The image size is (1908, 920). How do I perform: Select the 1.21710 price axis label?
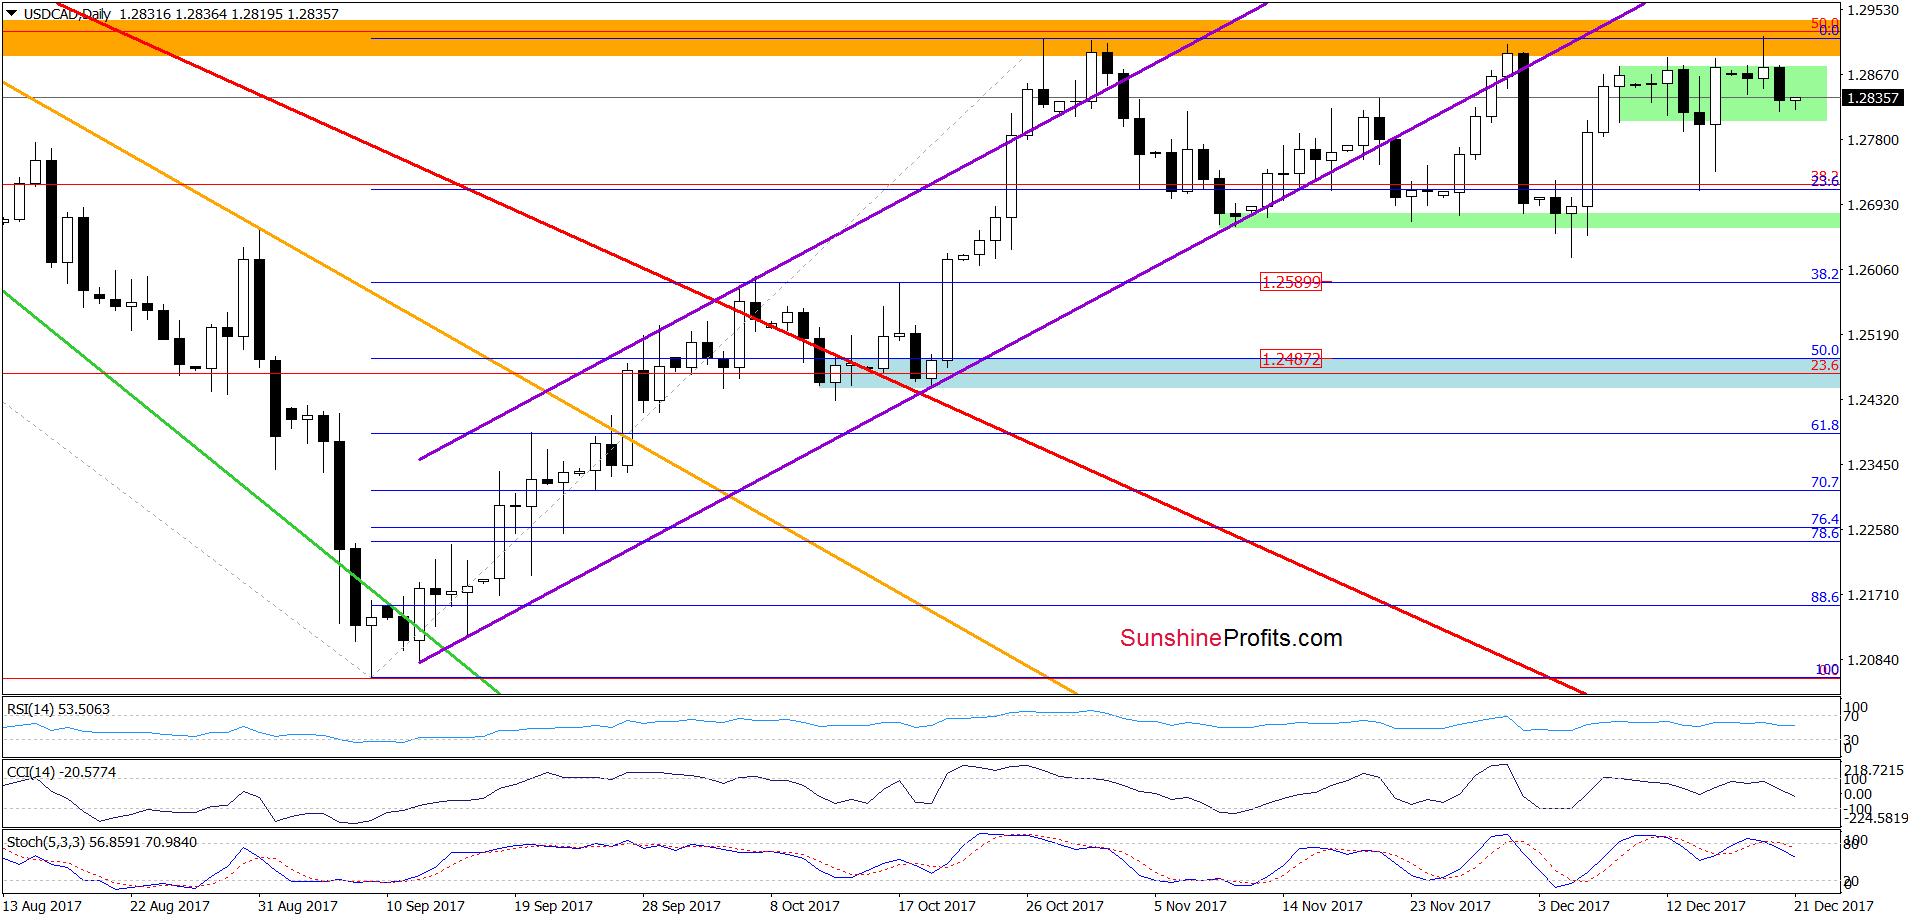click(1872, 595)
